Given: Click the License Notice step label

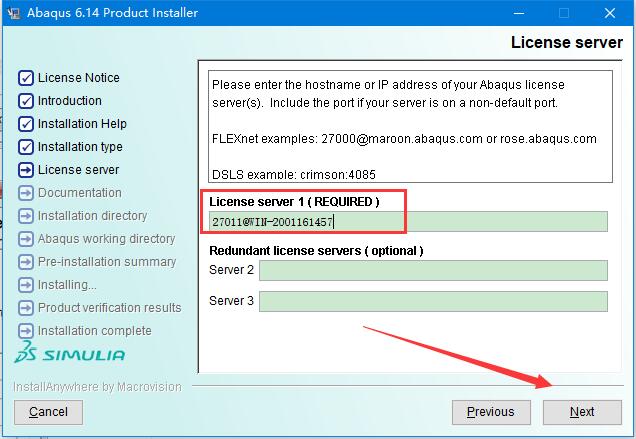Looking at the screenshot, I should click(79, 77).
